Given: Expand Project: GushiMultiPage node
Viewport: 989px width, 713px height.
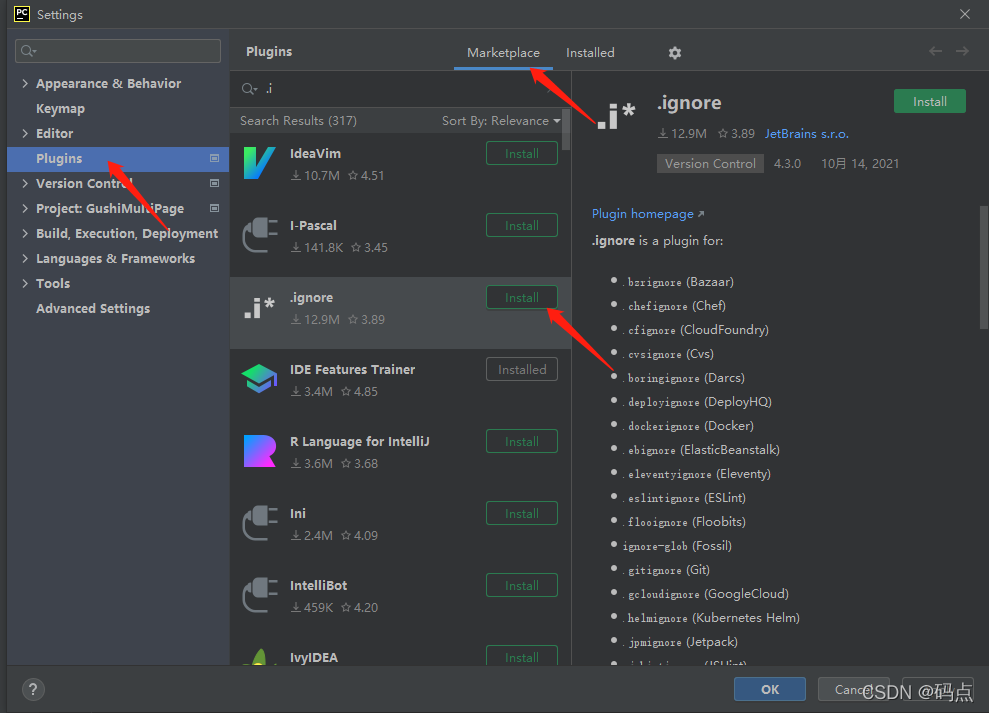Looking at the screenshot, I should (x=25, y=208).
